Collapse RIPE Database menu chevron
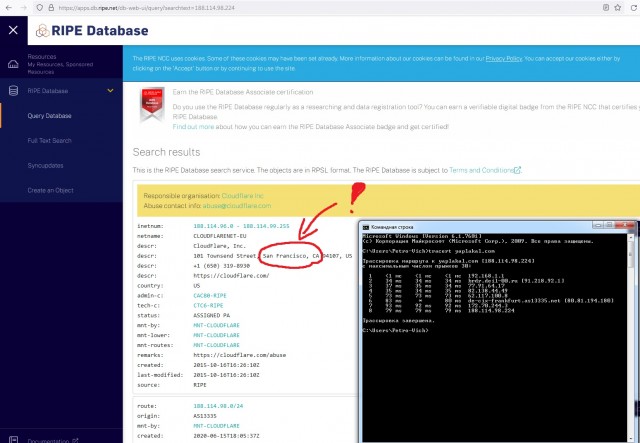640x443 pixels. coord(110,91)
